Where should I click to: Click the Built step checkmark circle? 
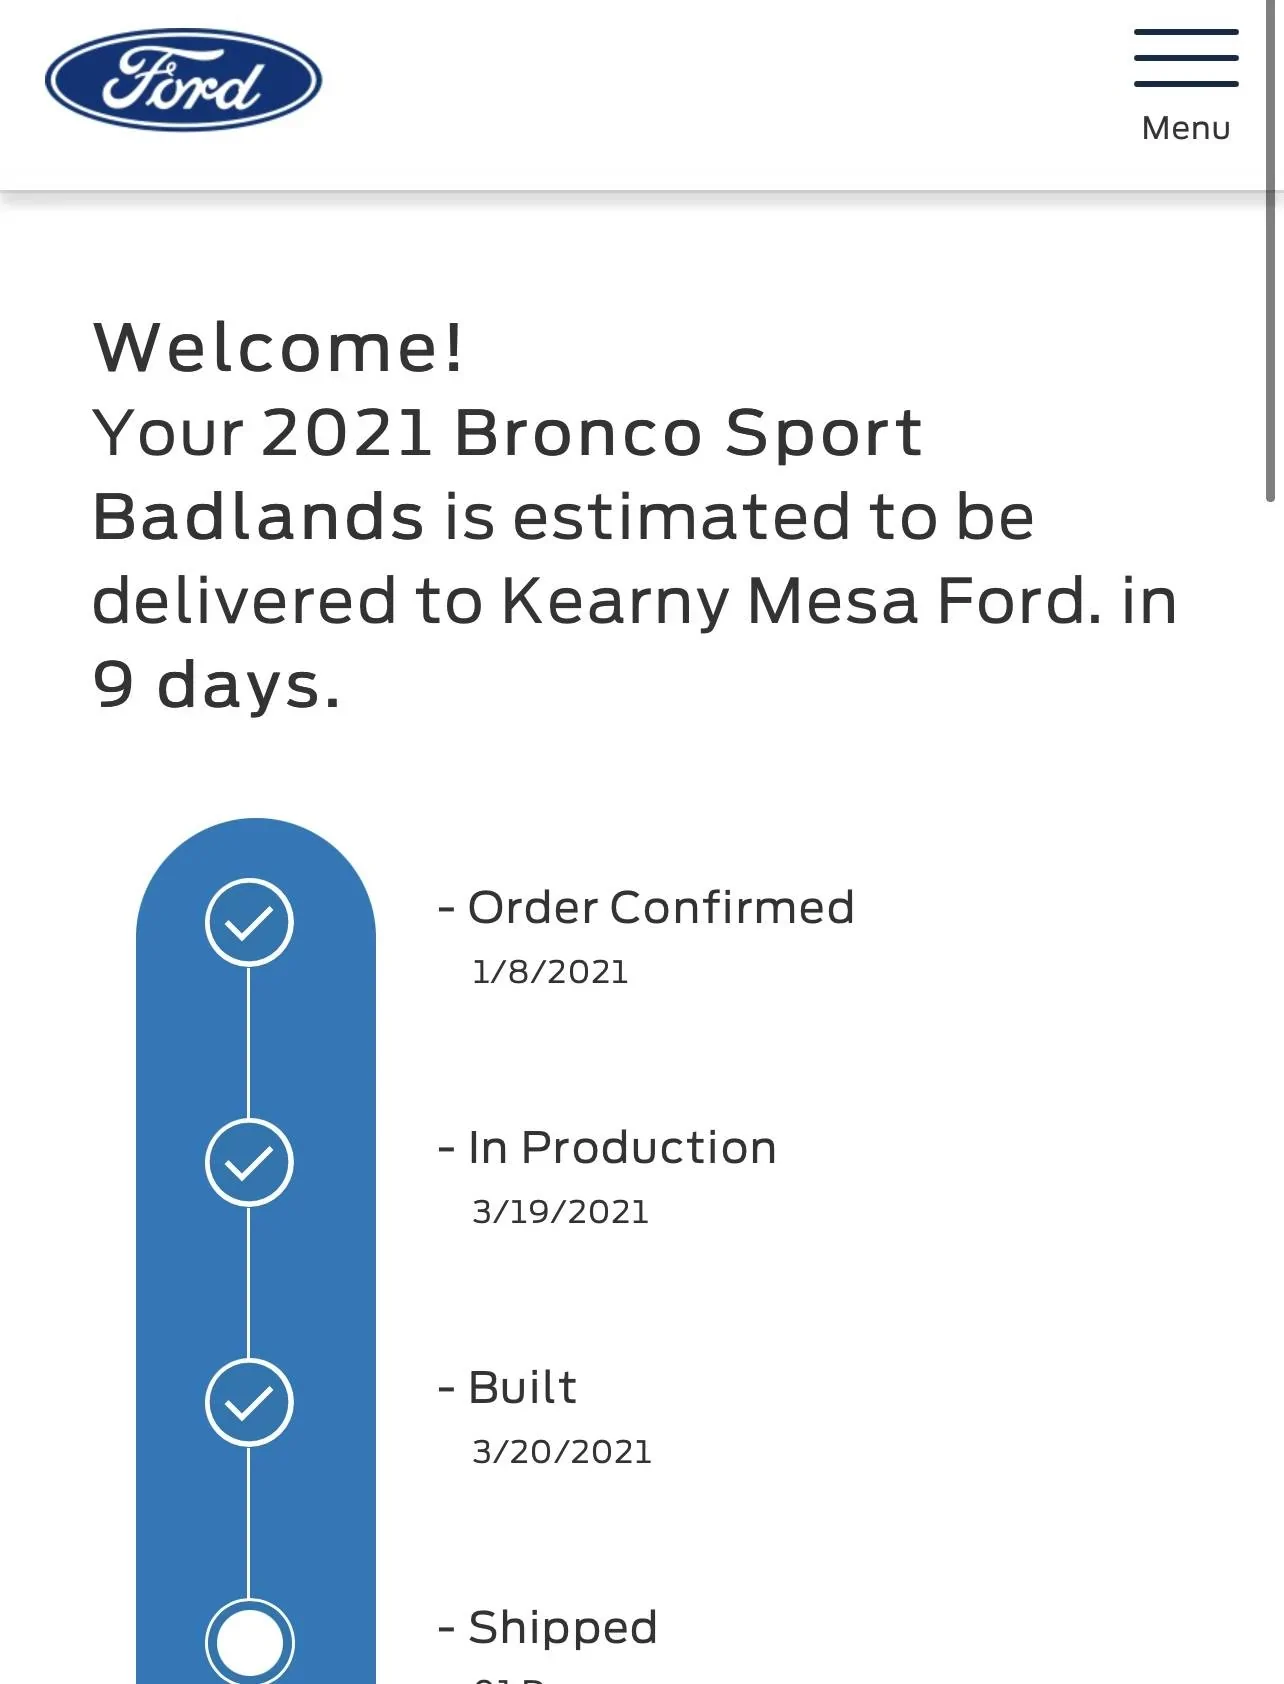point(249,1402)
